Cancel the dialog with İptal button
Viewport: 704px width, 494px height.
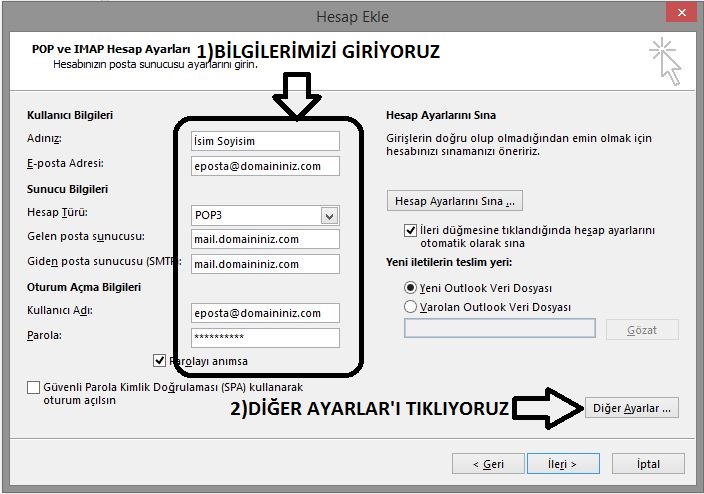647,464
